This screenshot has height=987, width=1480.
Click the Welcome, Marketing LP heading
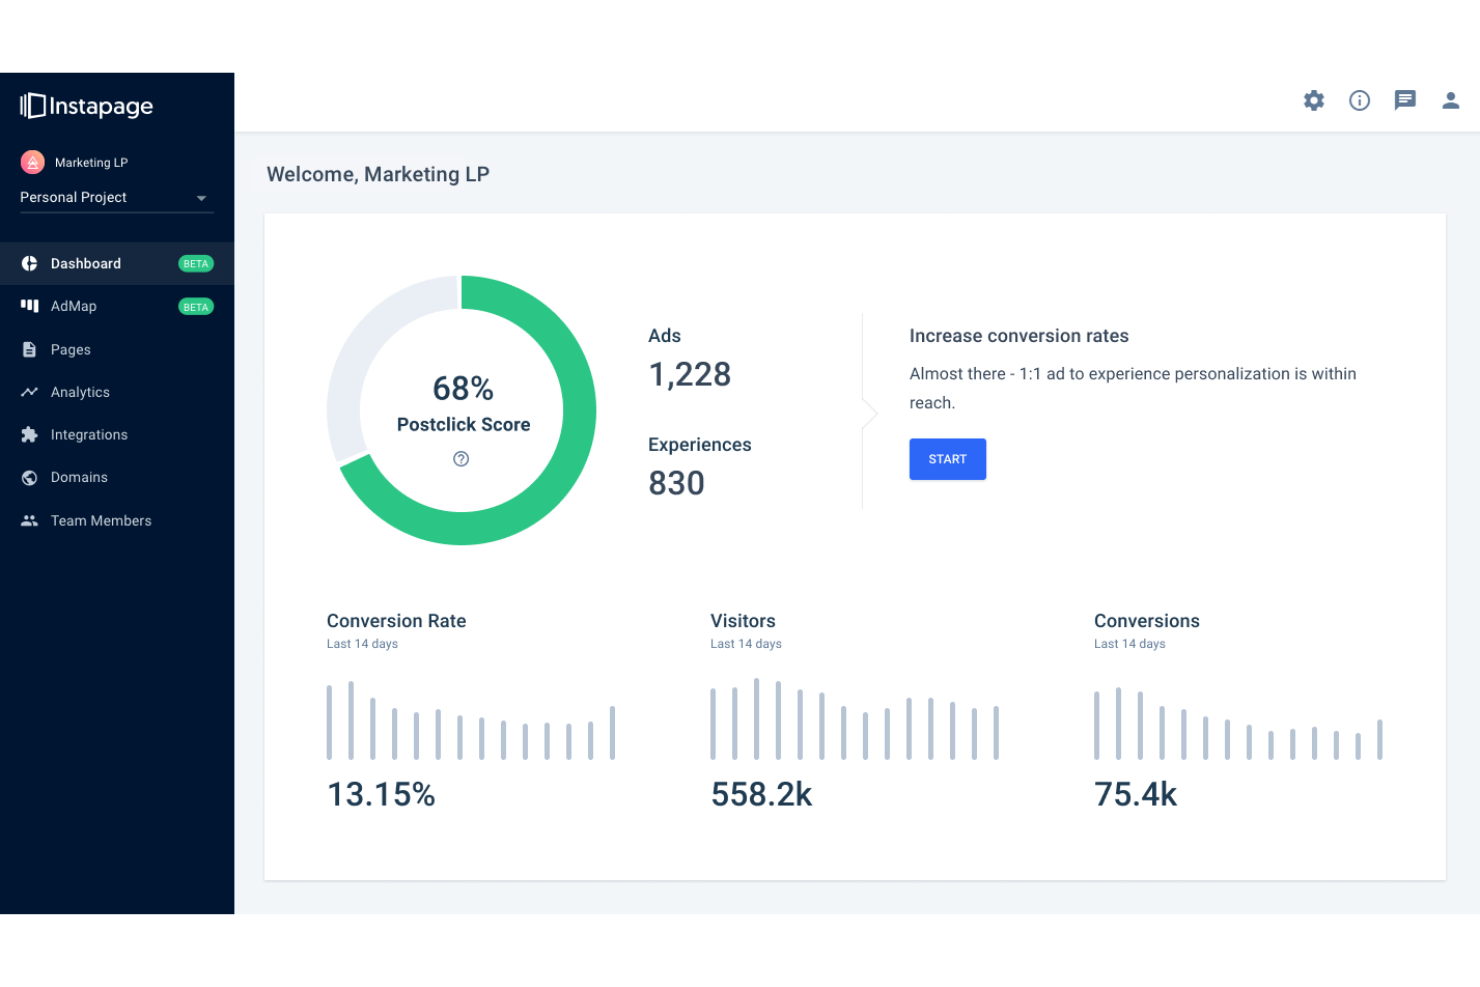(378, 174)
